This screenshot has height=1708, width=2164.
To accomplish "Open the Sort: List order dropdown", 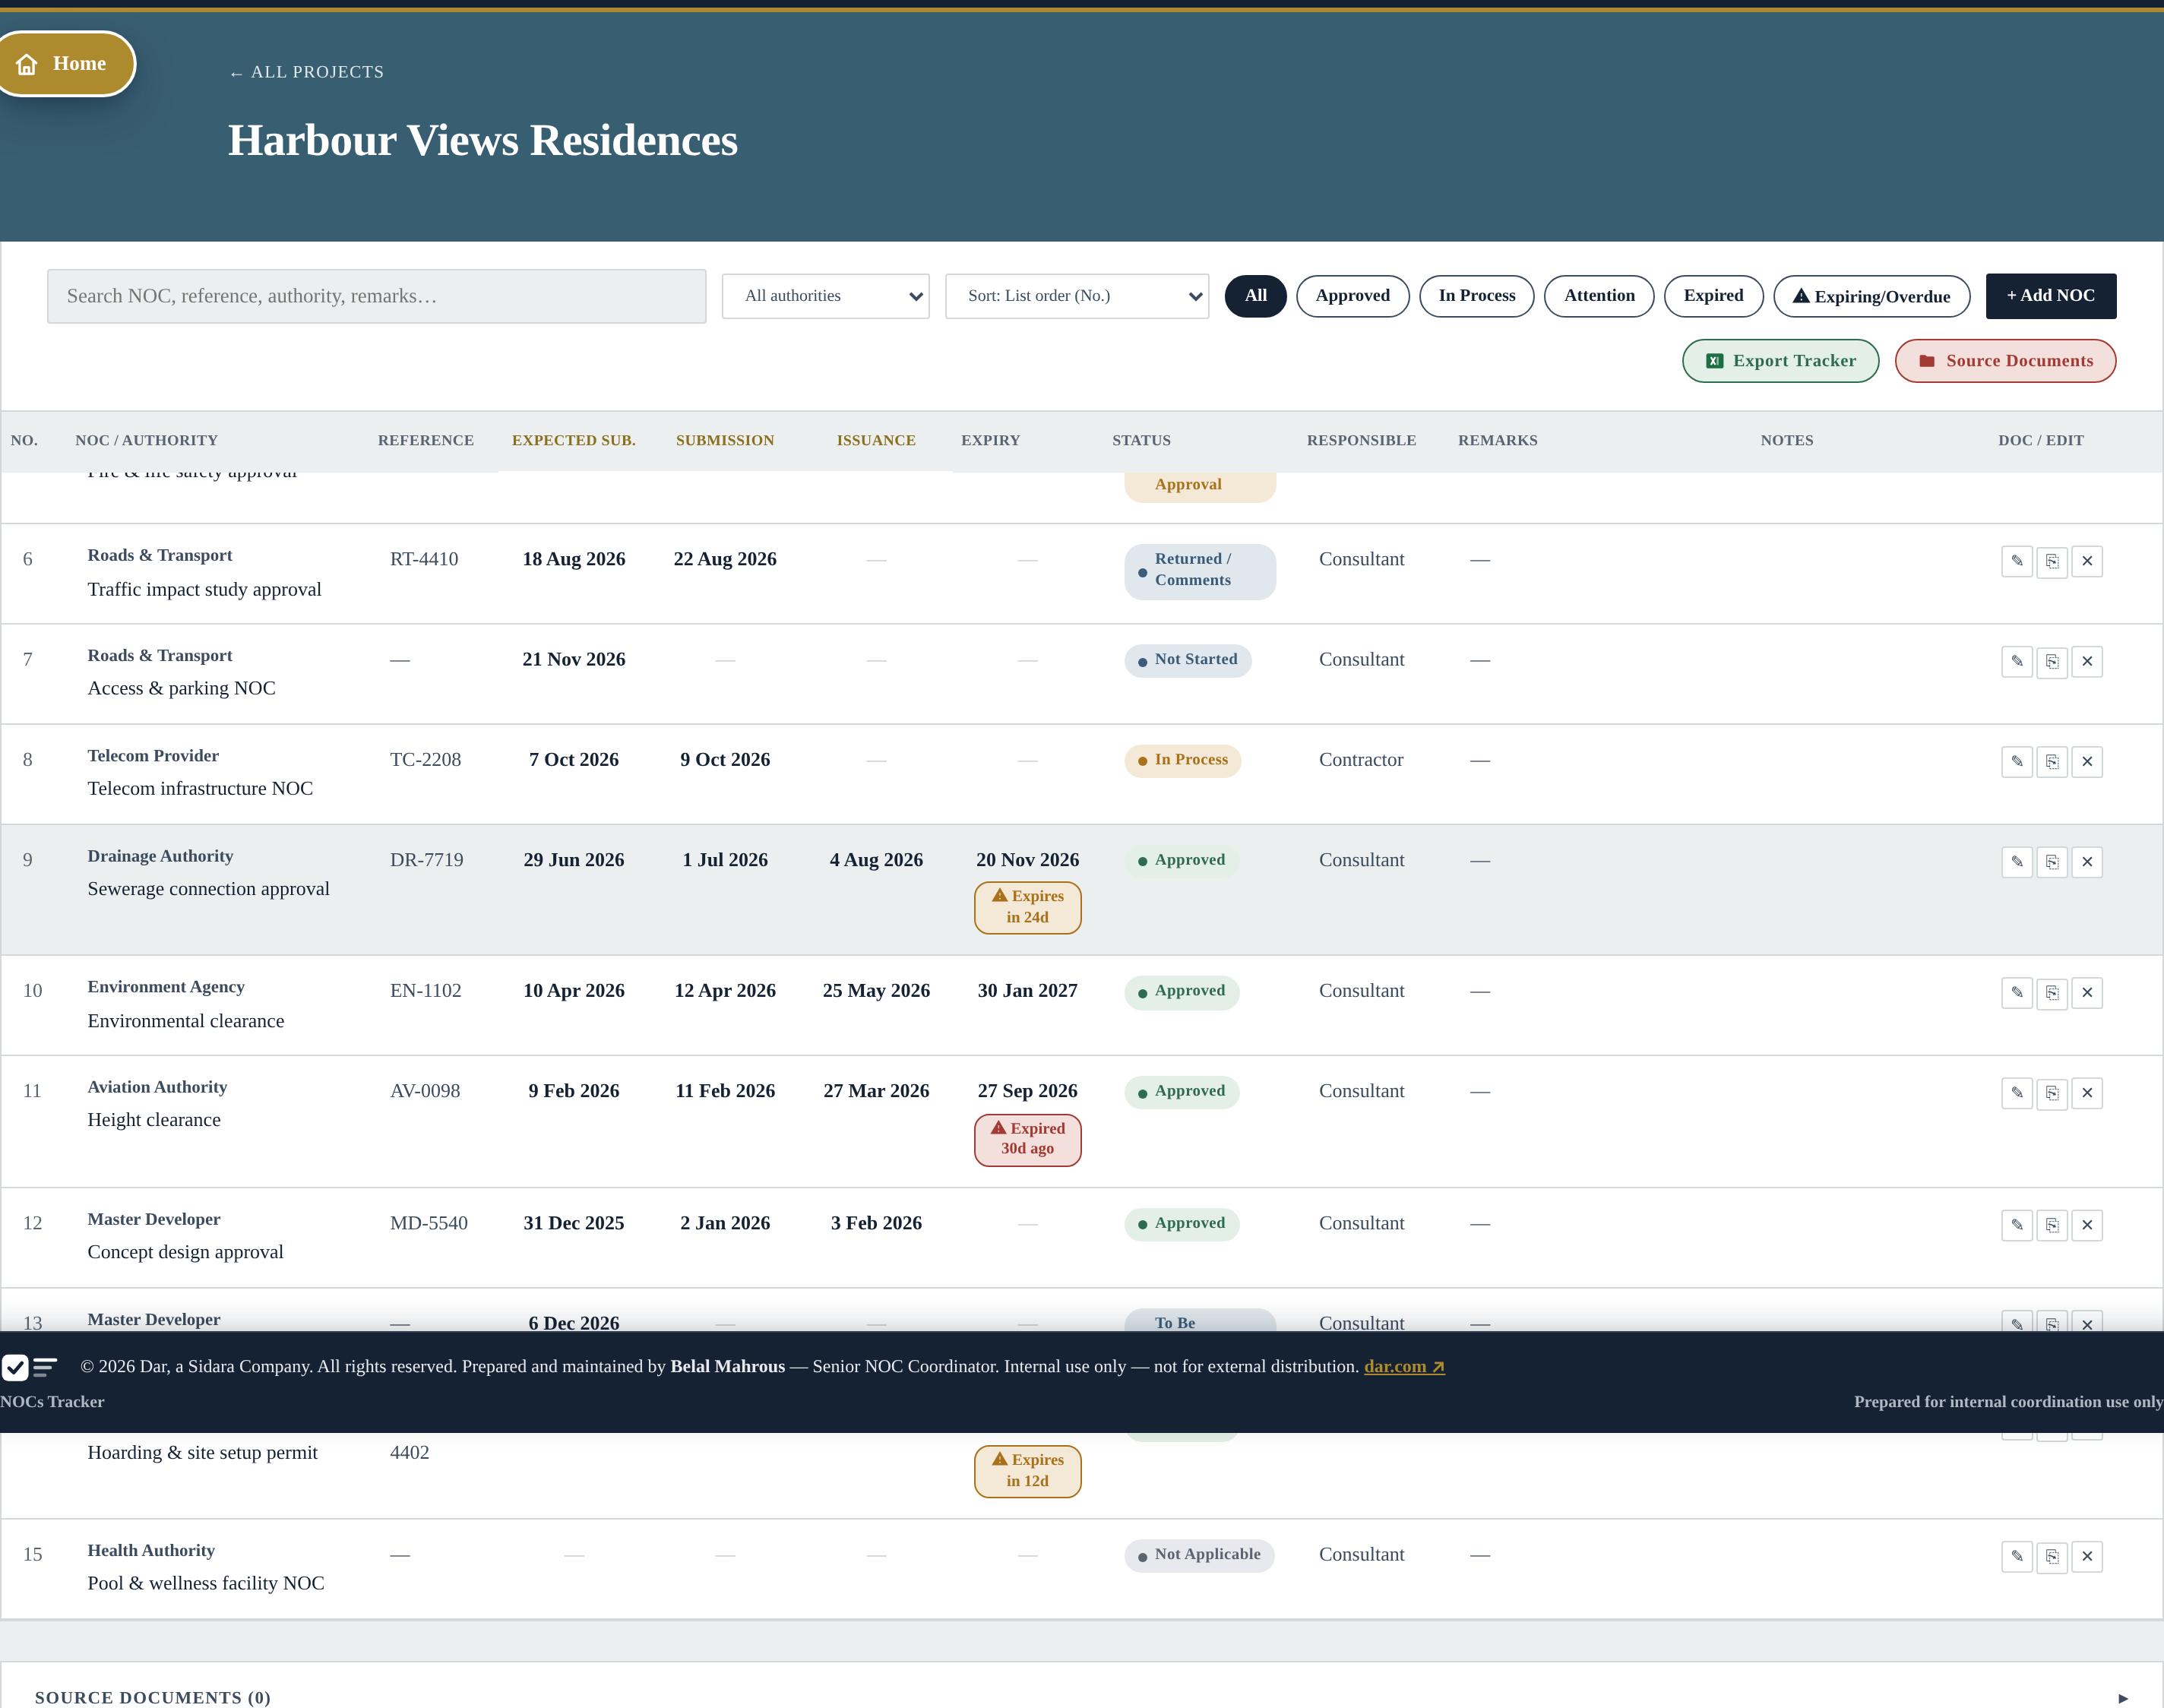I will [1076, 296].
